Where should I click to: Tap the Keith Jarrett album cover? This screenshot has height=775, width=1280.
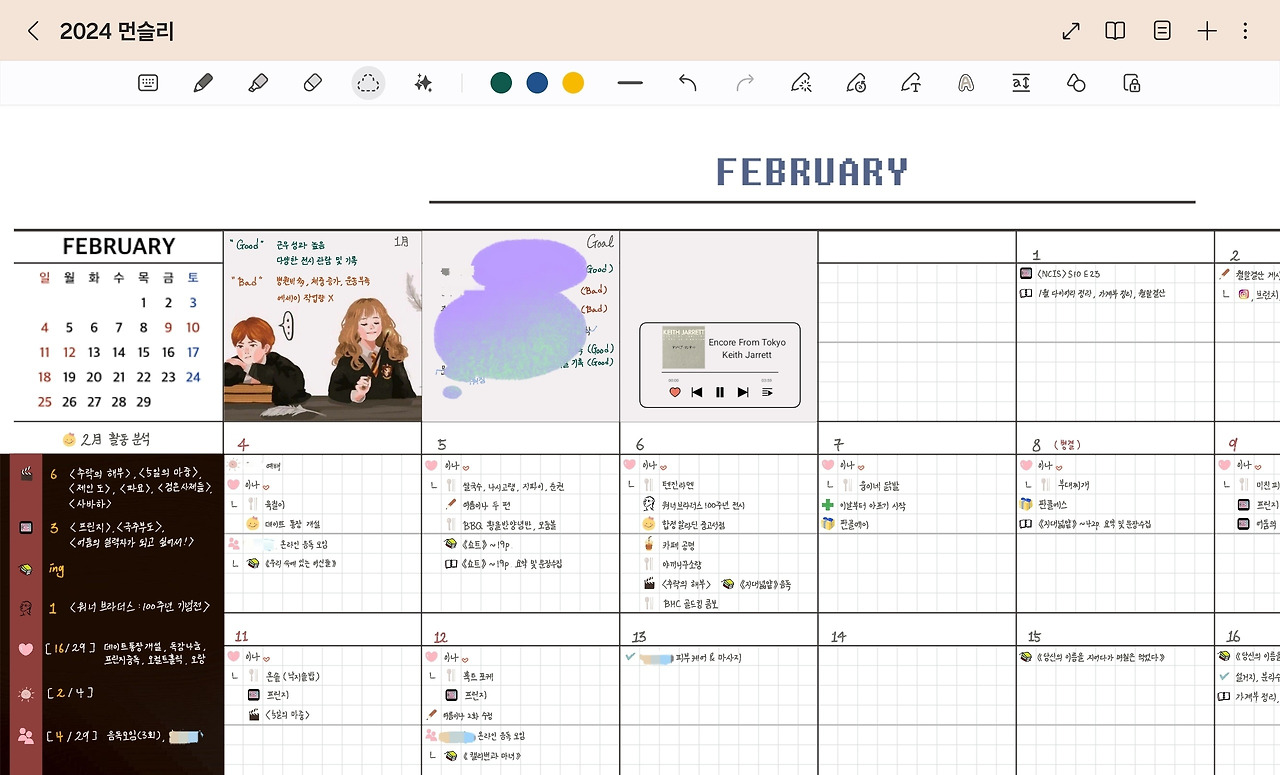pos(682,347)
